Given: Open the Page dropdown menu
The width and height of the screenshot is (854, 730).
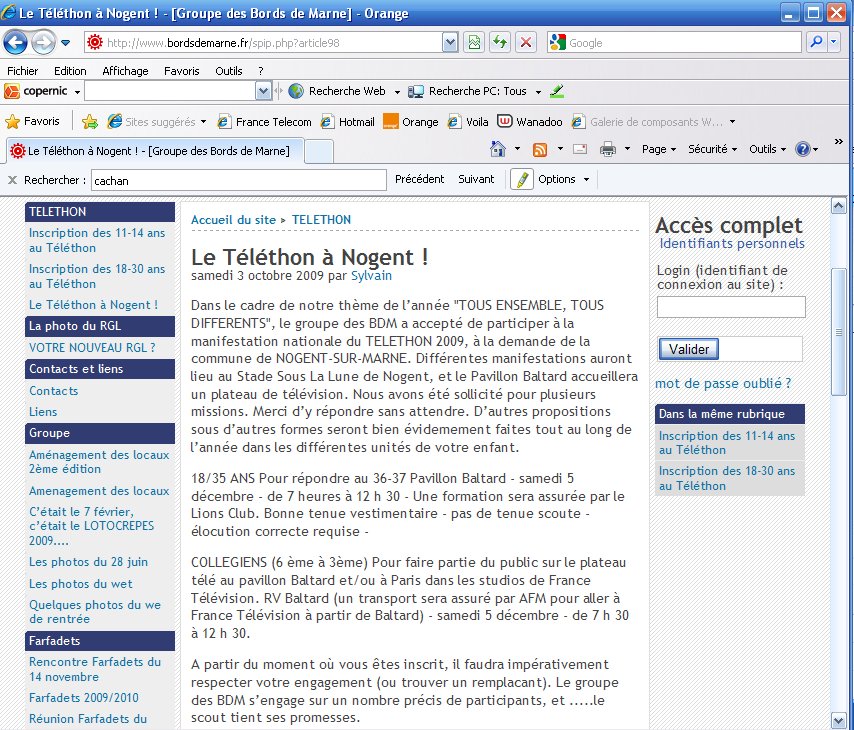Looking at the screenshot, I should 659,149.
